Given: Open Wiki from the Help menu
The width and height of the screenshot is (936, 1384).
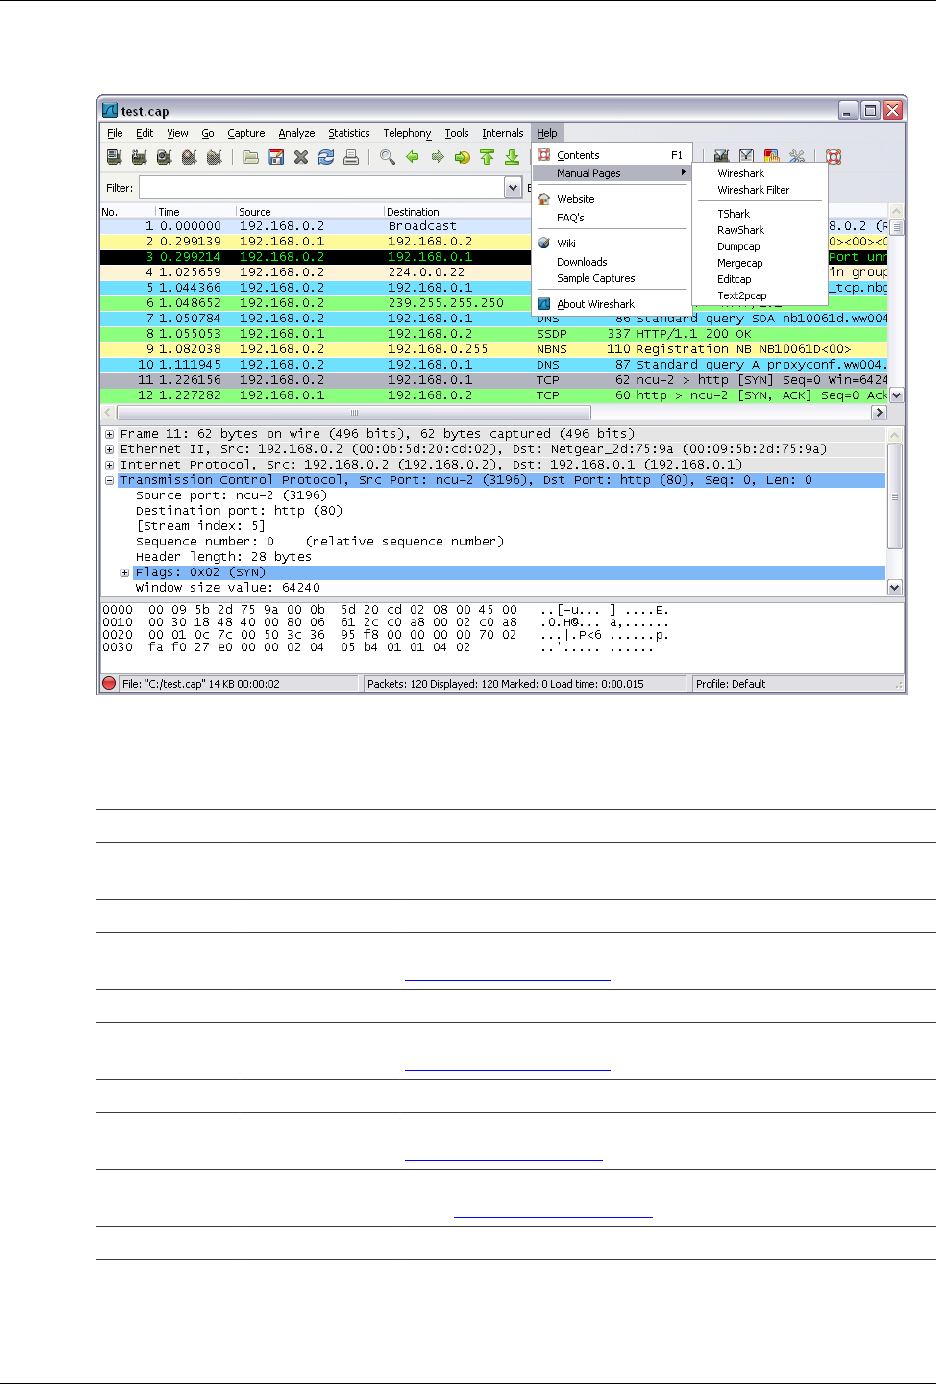Looking at the screenshot, I should [x=611, y=243].
